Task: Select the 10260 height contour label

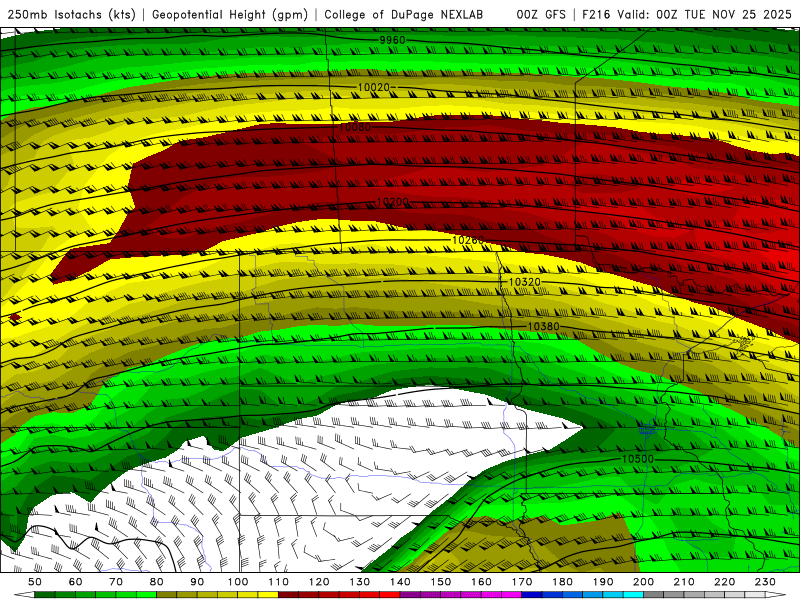Action: [468, 240]
